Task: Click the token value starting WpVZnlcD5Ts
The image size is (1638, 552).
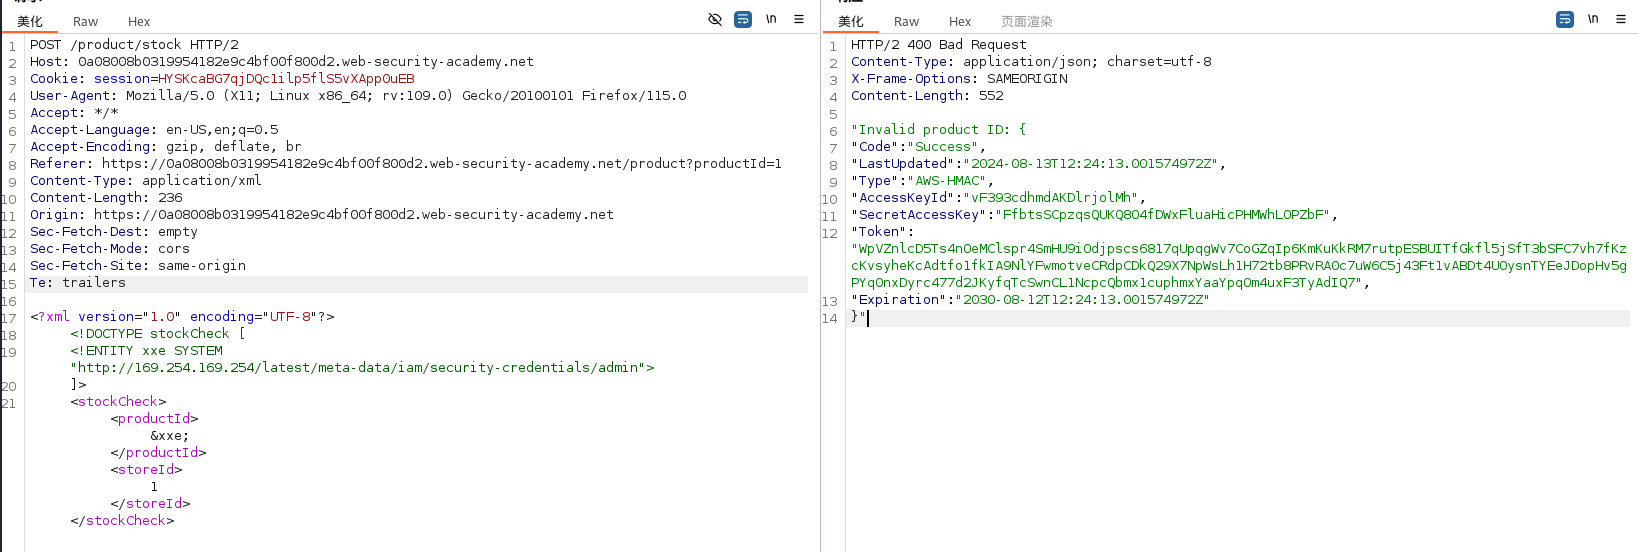Action: (x=1239, y=265)
